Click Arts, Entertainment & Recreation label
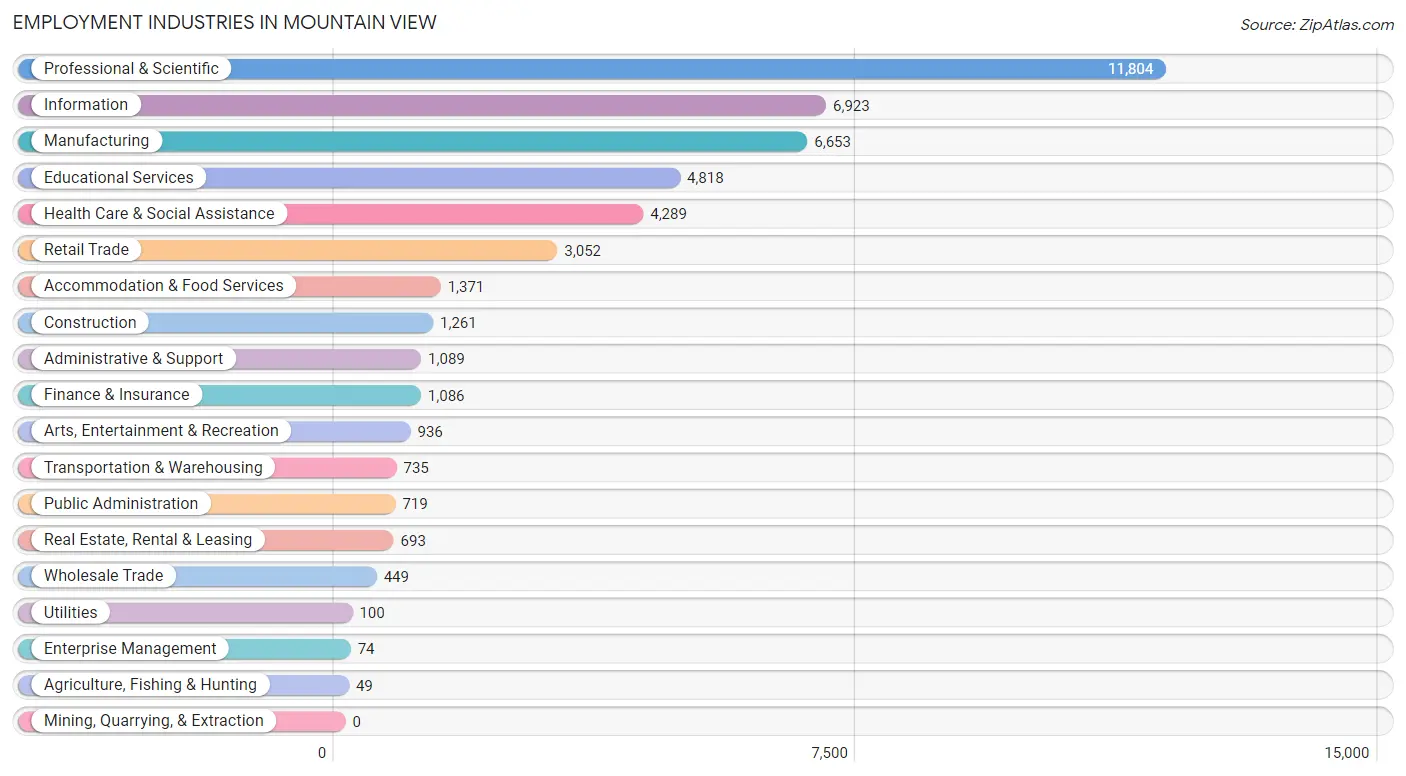The image size is (1406, 776). [x=162, y=431]
